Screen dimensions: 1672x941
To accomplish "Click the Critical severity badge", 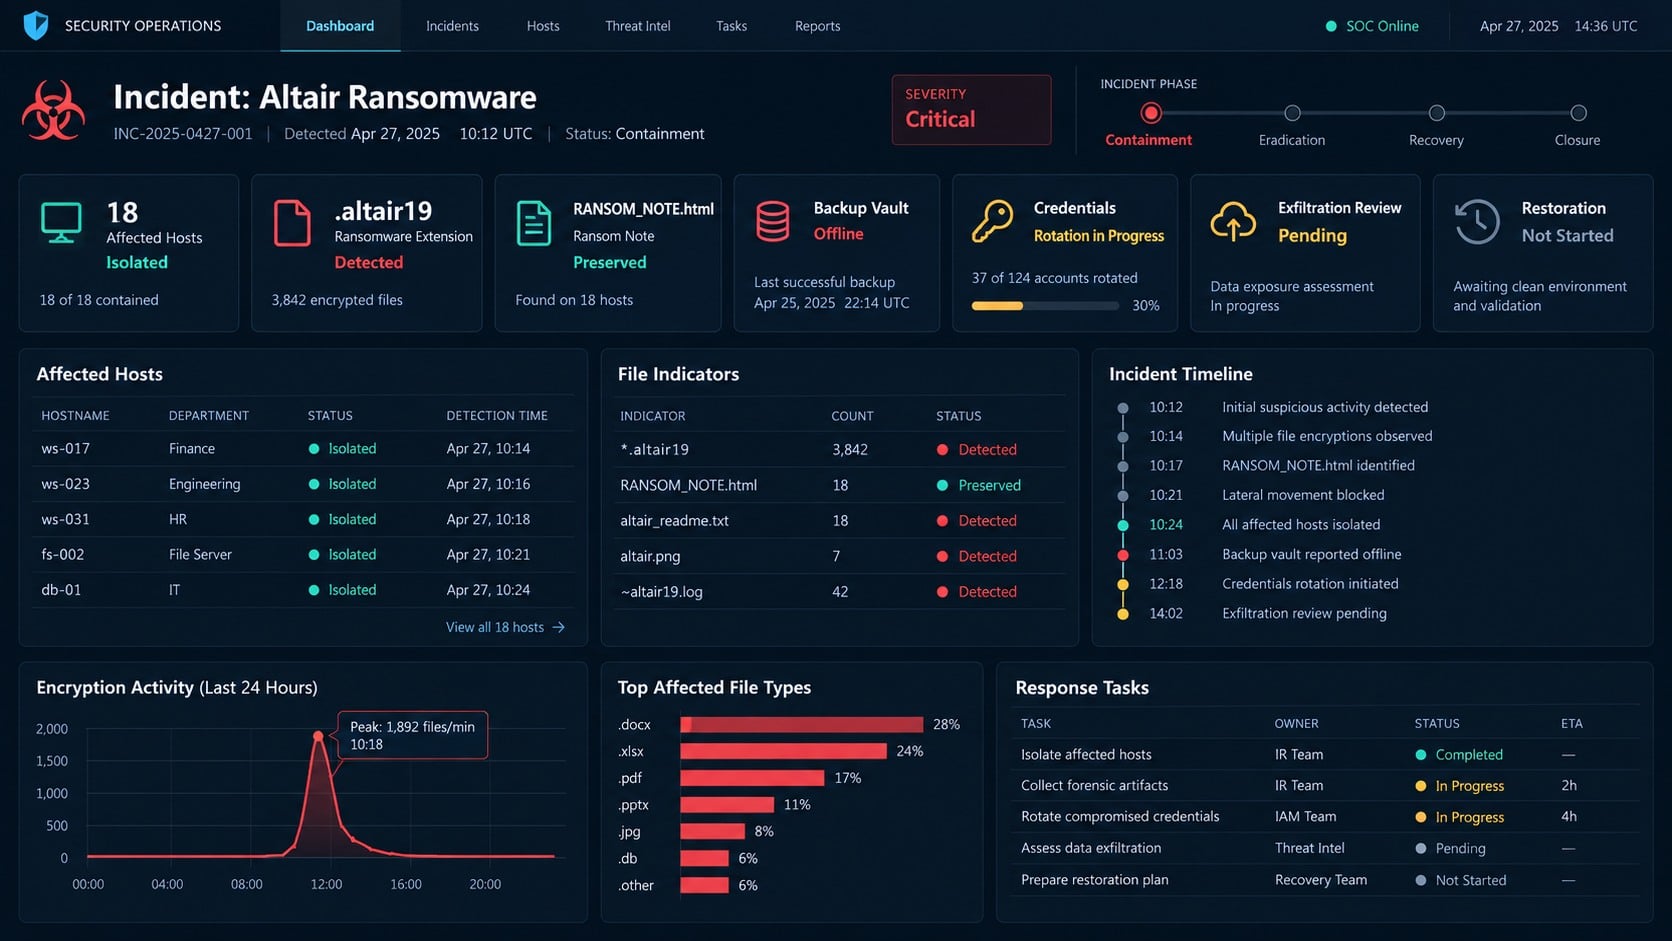I will [x=971, y=110].
